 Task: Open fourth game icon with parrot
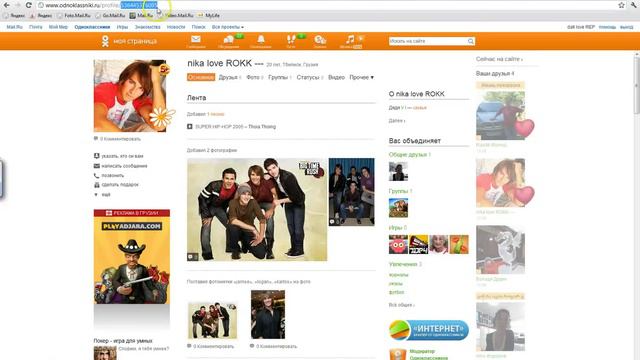pyautogui.click(x=459, y=244)
